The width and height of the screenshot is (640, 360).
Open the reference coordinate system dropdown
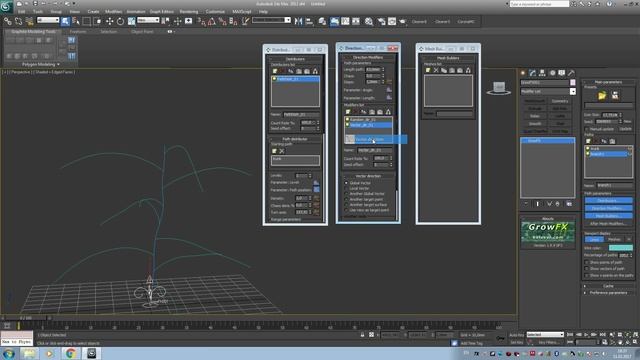click(x=148, y=20)
